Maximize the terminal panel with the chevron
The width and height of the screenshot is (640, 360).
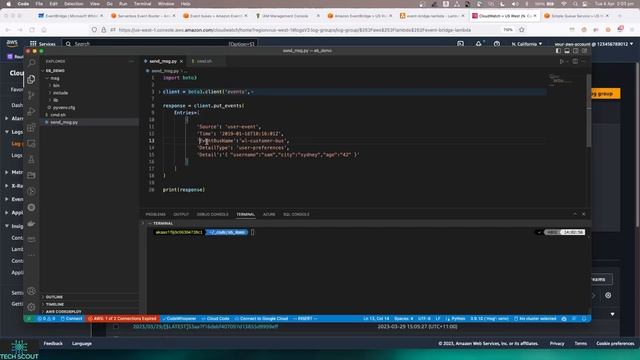click(x=575, y=214)
